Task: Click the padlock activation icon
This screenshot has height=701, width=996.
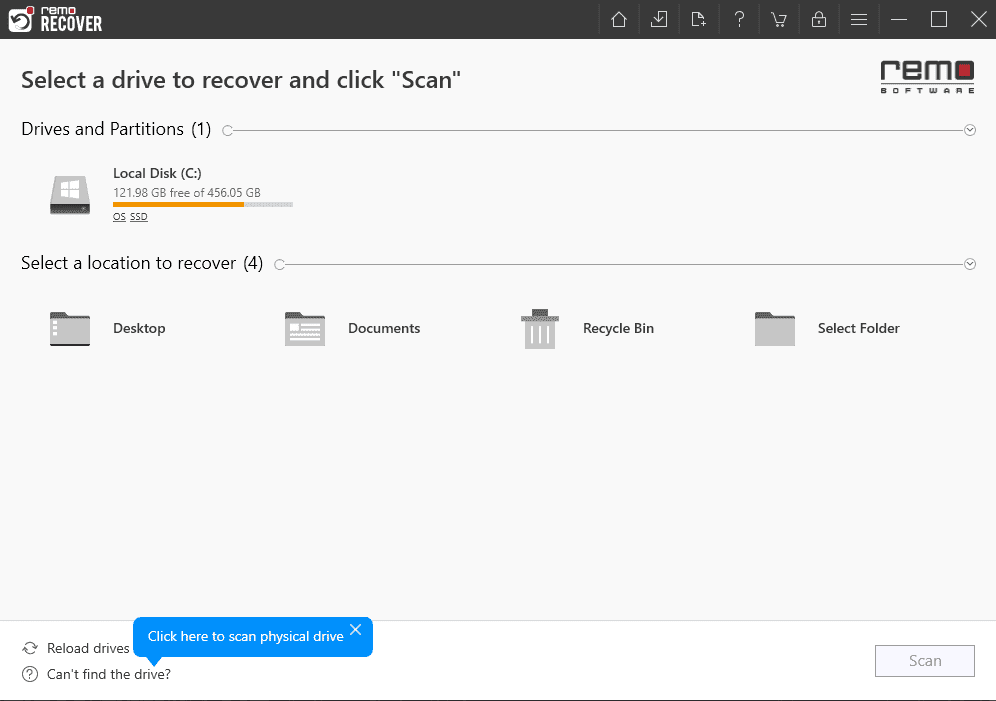Action: point(819,20)
